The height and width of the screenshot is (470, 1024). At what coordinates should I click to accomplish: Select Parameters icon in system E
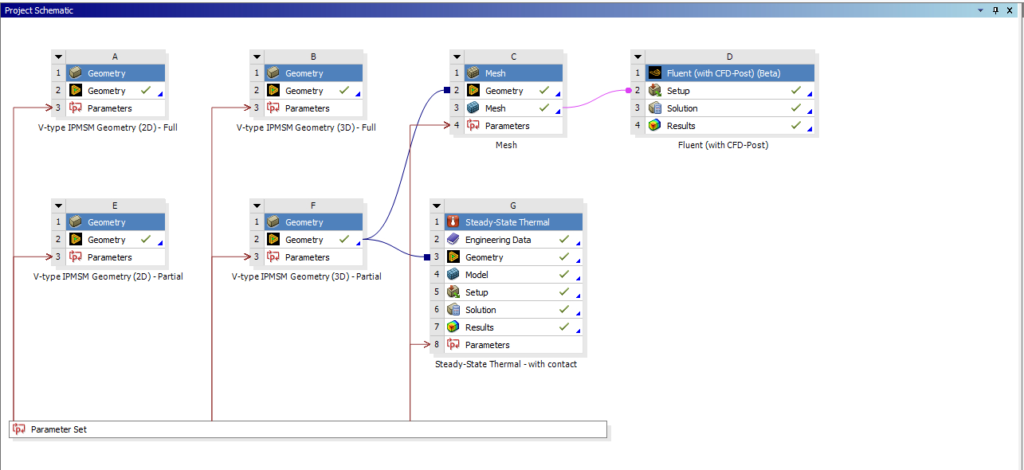click(76, 257)
